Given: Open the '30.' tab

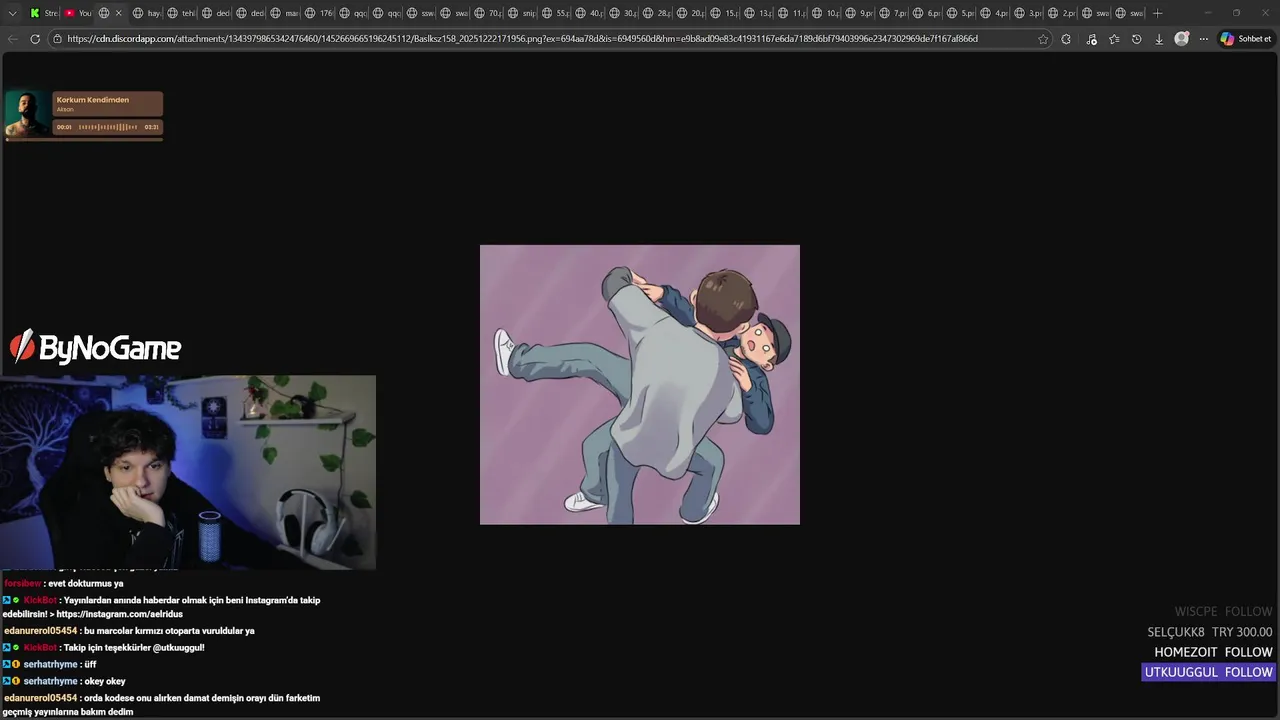Looking at the screenshot, I should (x=623, y=13).
